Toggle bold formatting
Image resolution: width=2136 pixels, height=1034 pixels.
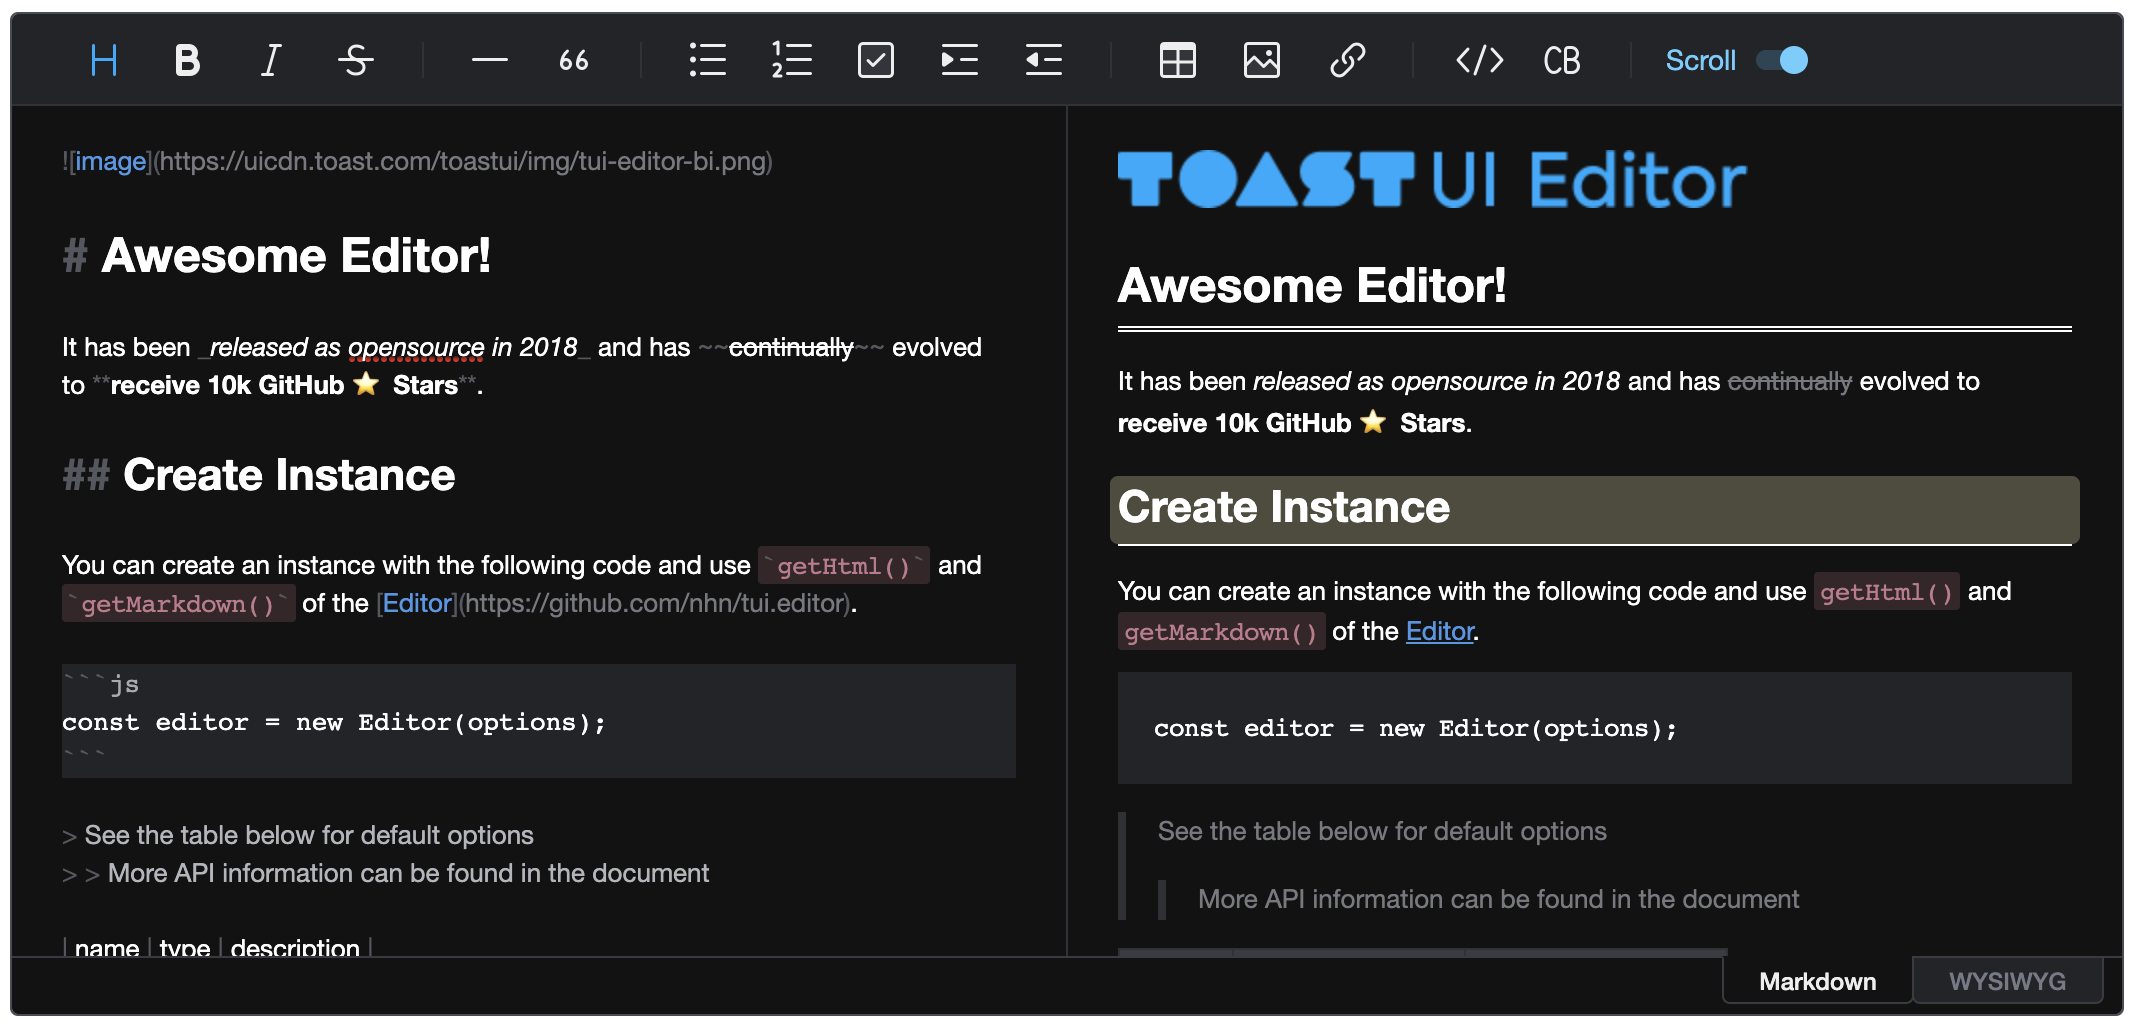click(x=187, y=61)
